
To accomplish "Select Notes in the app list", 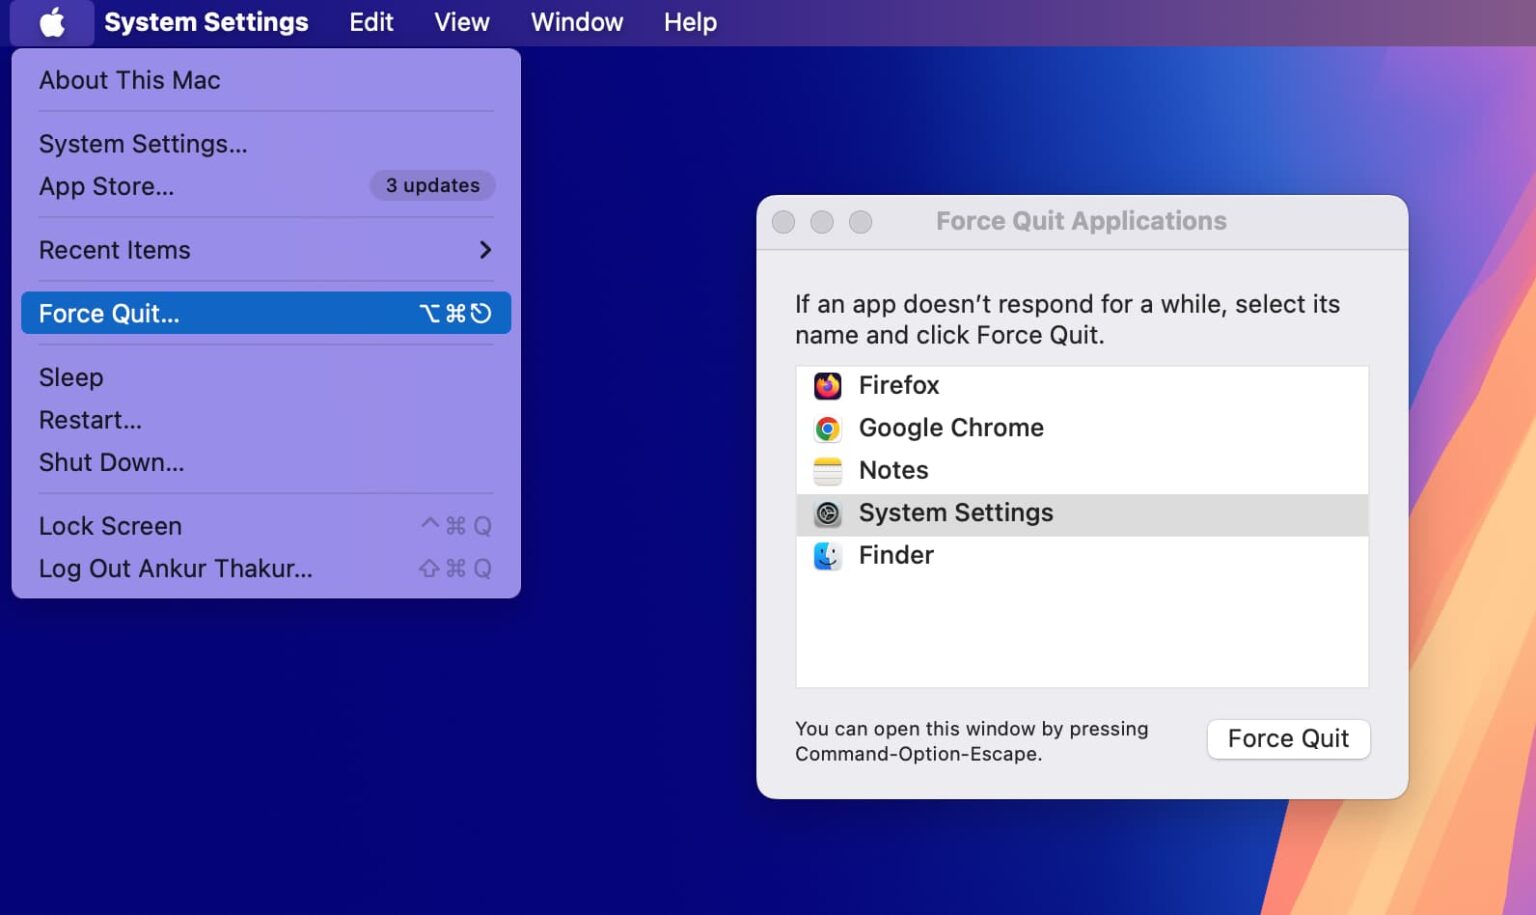I will point(1082,471).
